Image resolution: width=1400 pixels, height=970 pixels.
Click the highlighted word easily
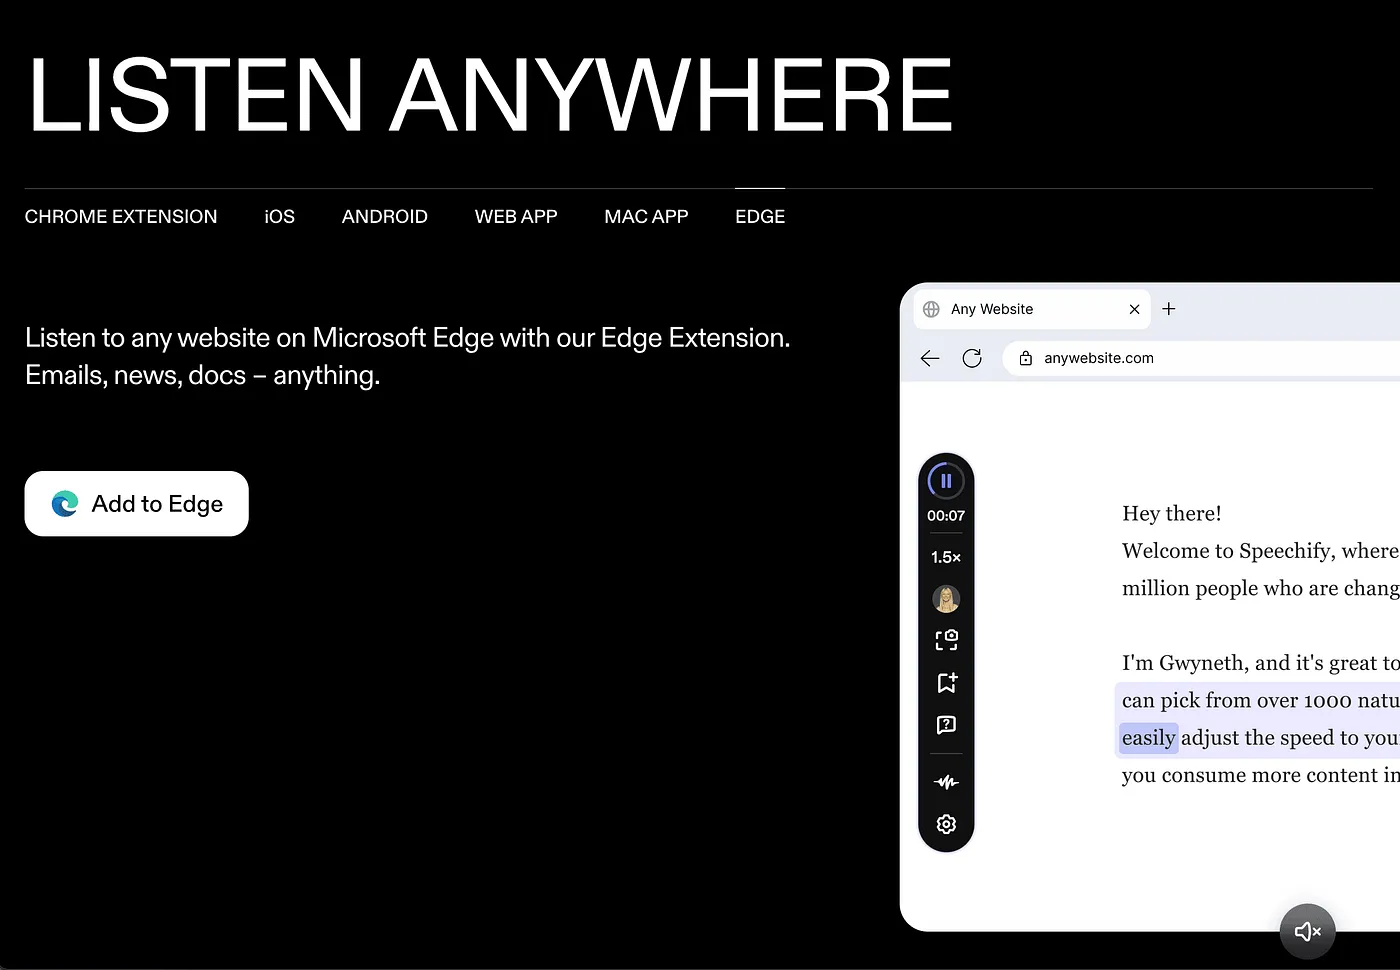tap(1148, 738)
